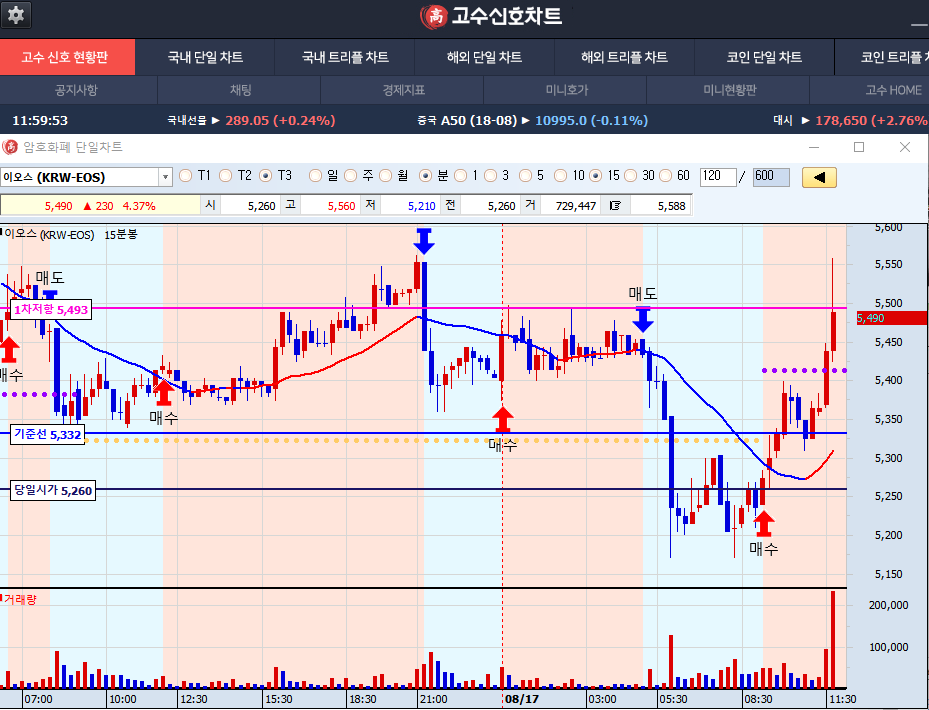The image size is (929, 710).
Task: Click the 거래량 volume panel label
Action: [x=20, y=599]
